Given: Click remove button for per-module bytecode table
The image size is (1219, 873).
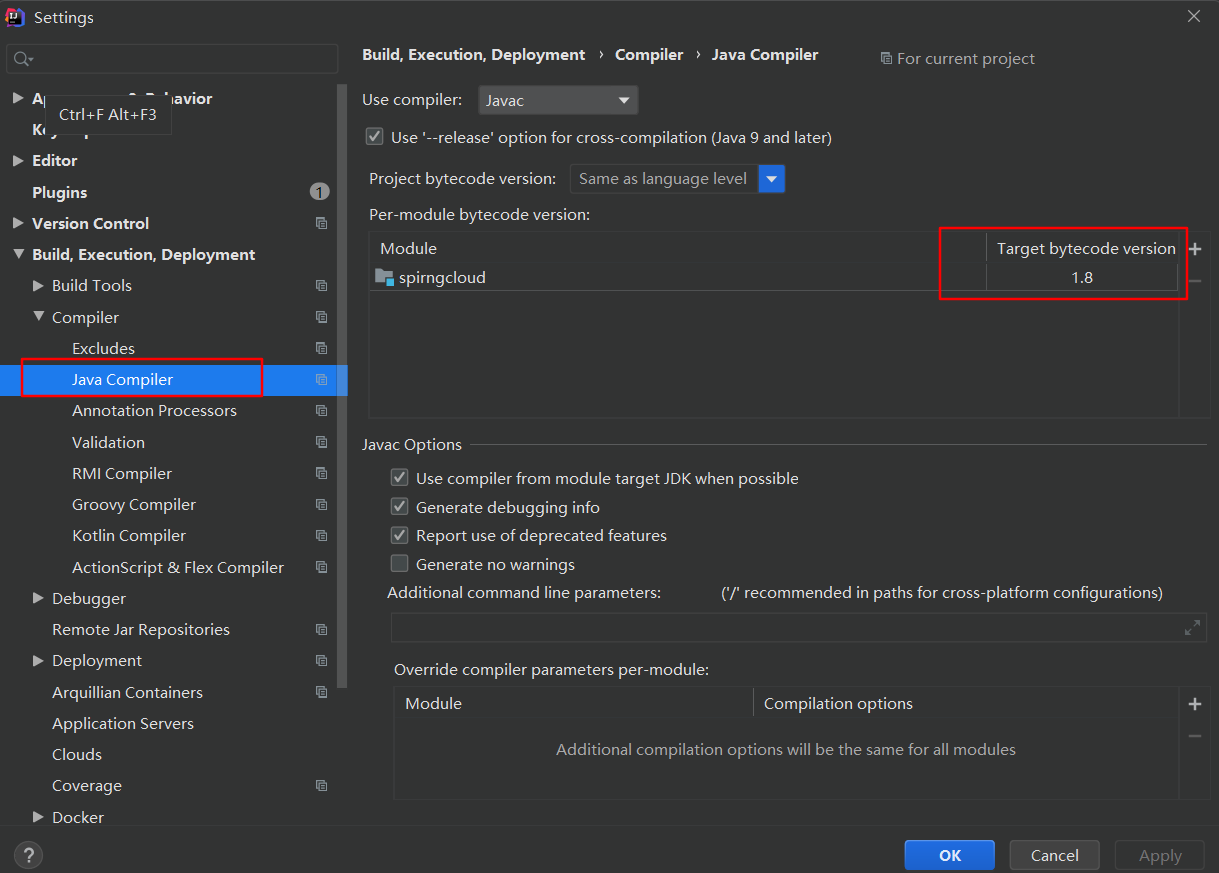Looking at the screenshot, I should click(1194, 281).
